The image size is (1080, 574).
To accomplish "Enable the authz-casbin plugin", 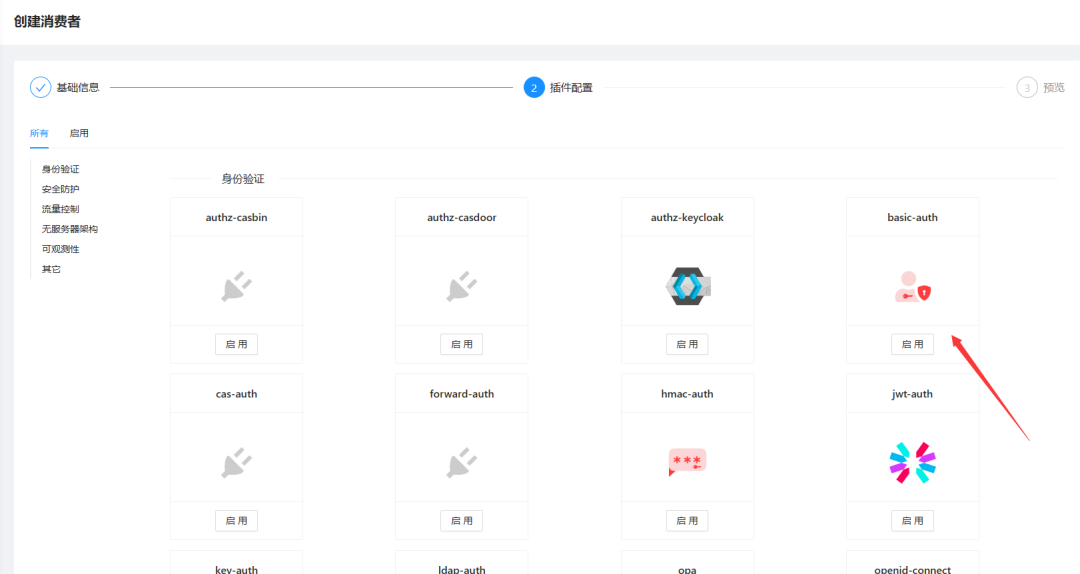I will pos(236,344).
